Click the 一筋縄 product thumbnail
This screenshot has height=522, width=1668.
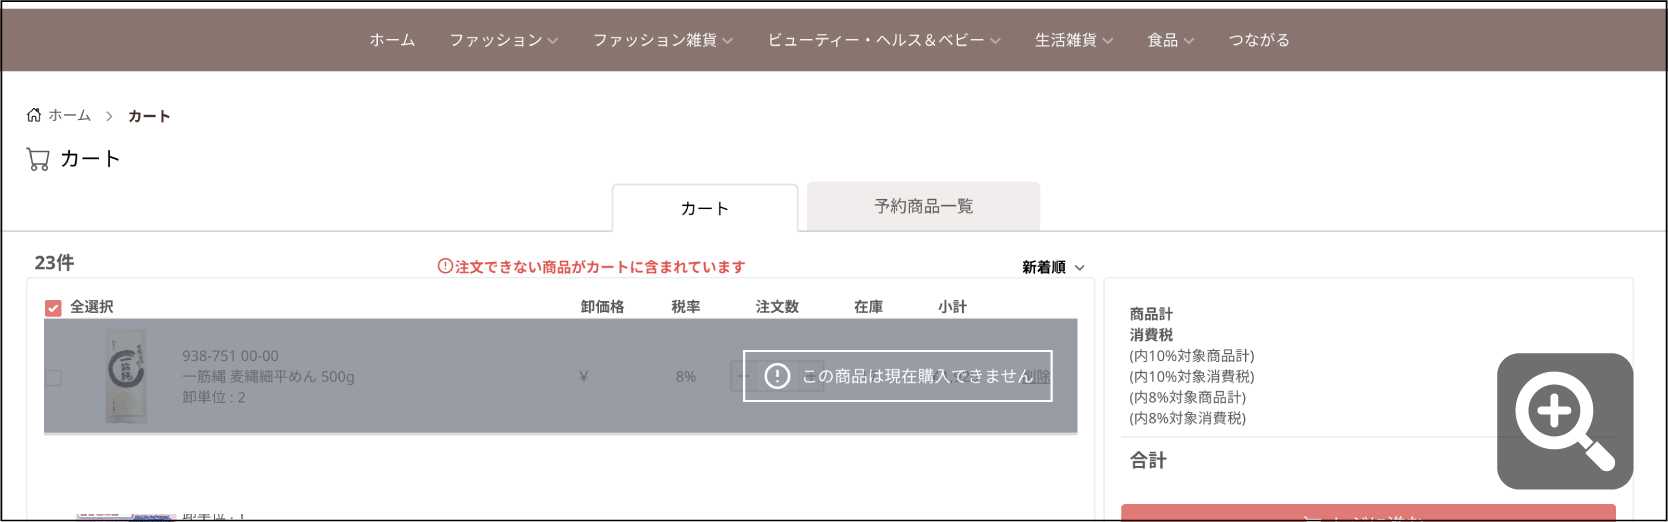click(x=127, y=376)
